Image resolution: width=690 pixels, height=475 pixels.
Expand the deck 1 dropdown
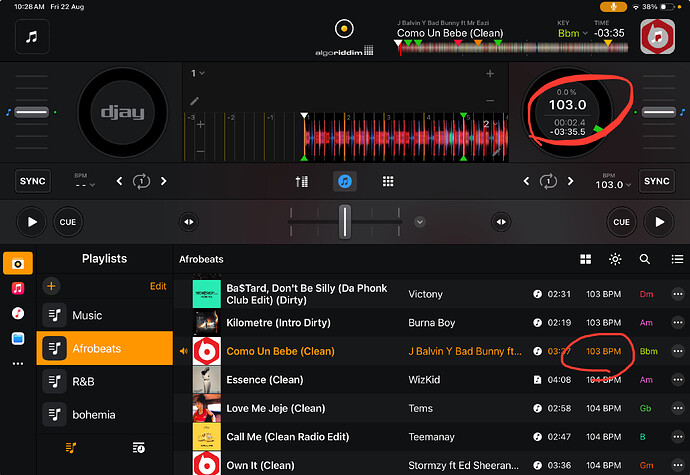pyautogui.click(x=198, y=73)
